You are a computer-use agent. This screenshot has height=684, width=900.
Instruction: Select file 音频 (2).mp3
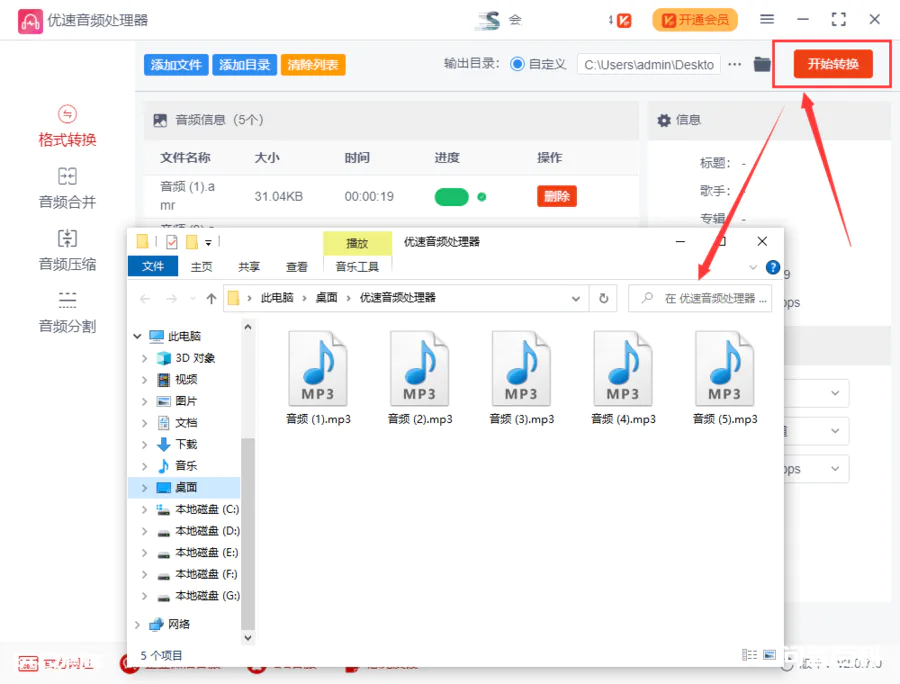[420, 378]
